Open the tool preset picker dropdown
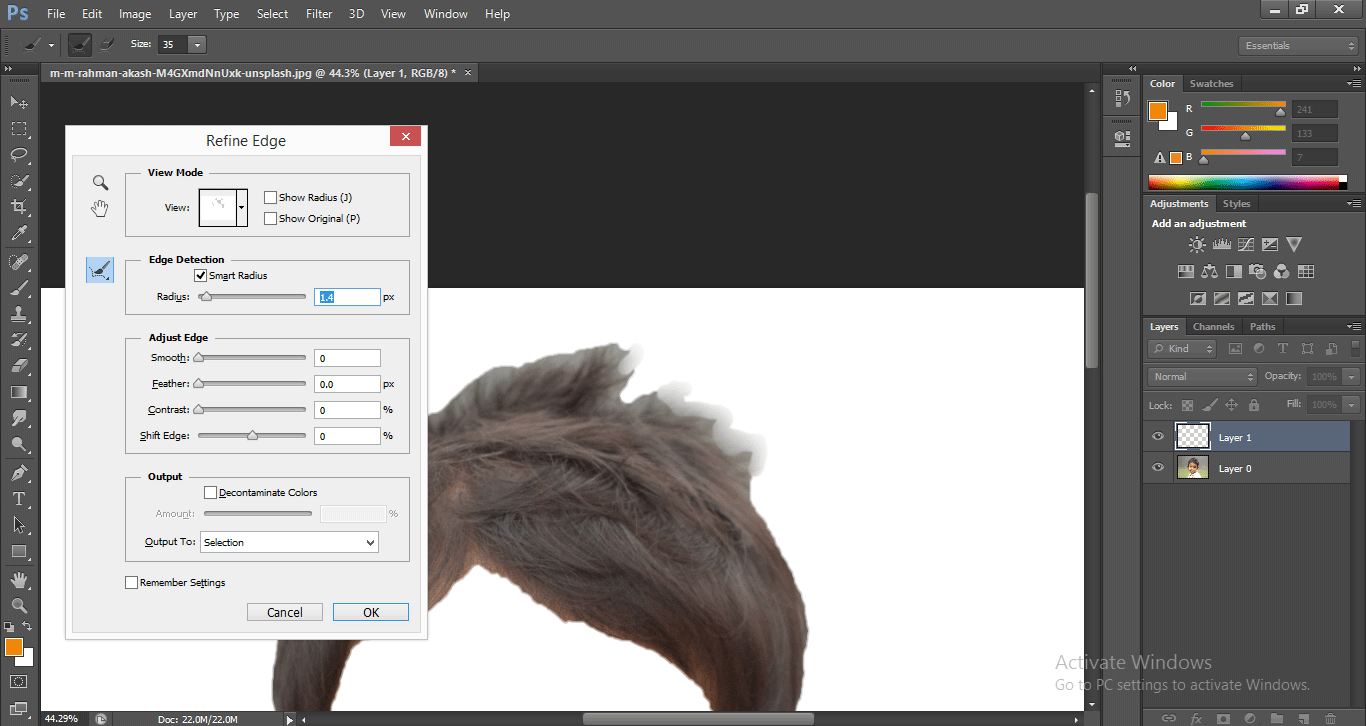The image size is (1366, 726). point(51,46)
